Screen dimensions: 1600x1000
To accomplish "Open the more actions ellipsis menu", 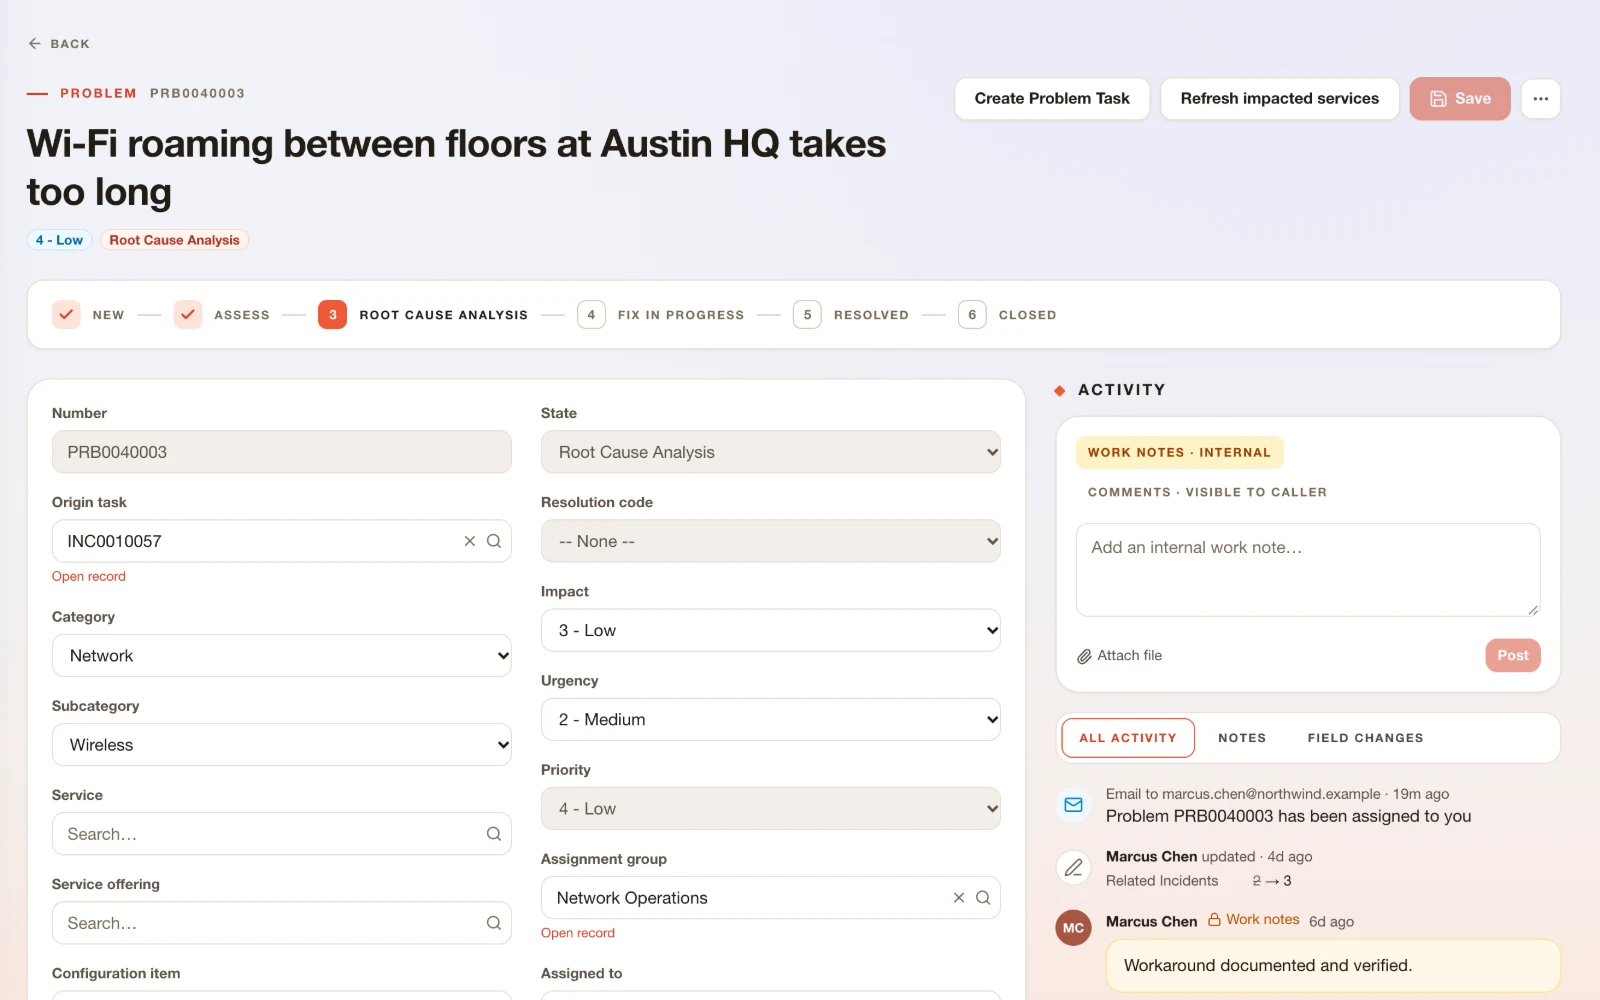I will 1540,99.
